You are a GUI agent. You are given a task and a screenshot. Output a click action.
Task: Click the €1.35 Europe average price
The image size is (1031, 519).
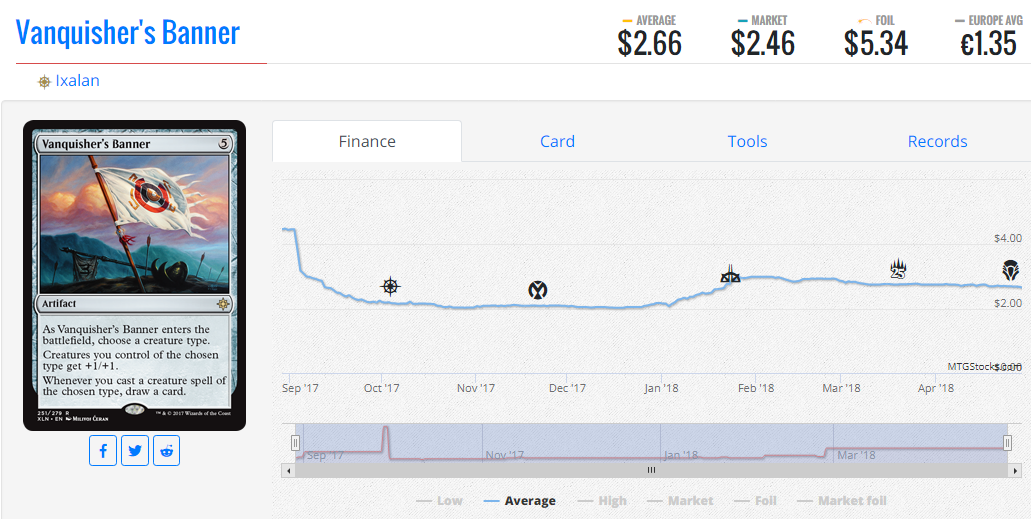click(988, 44)
